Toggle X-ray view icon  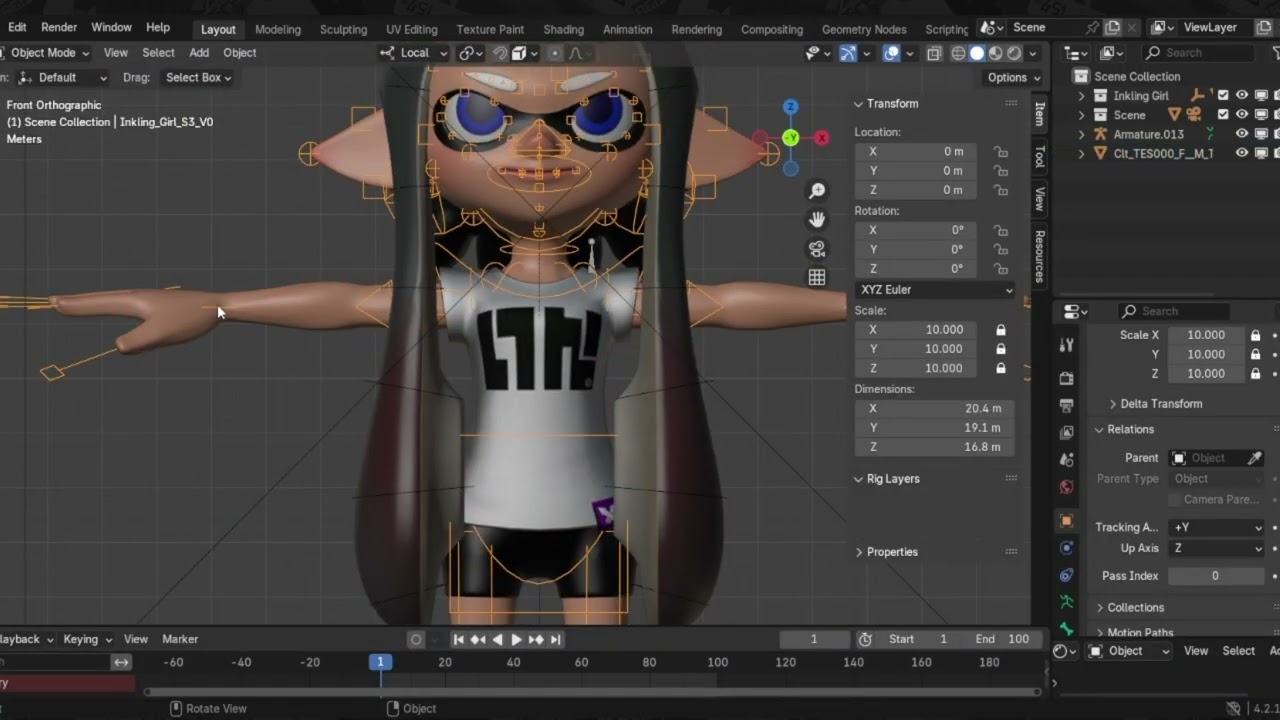933,53
